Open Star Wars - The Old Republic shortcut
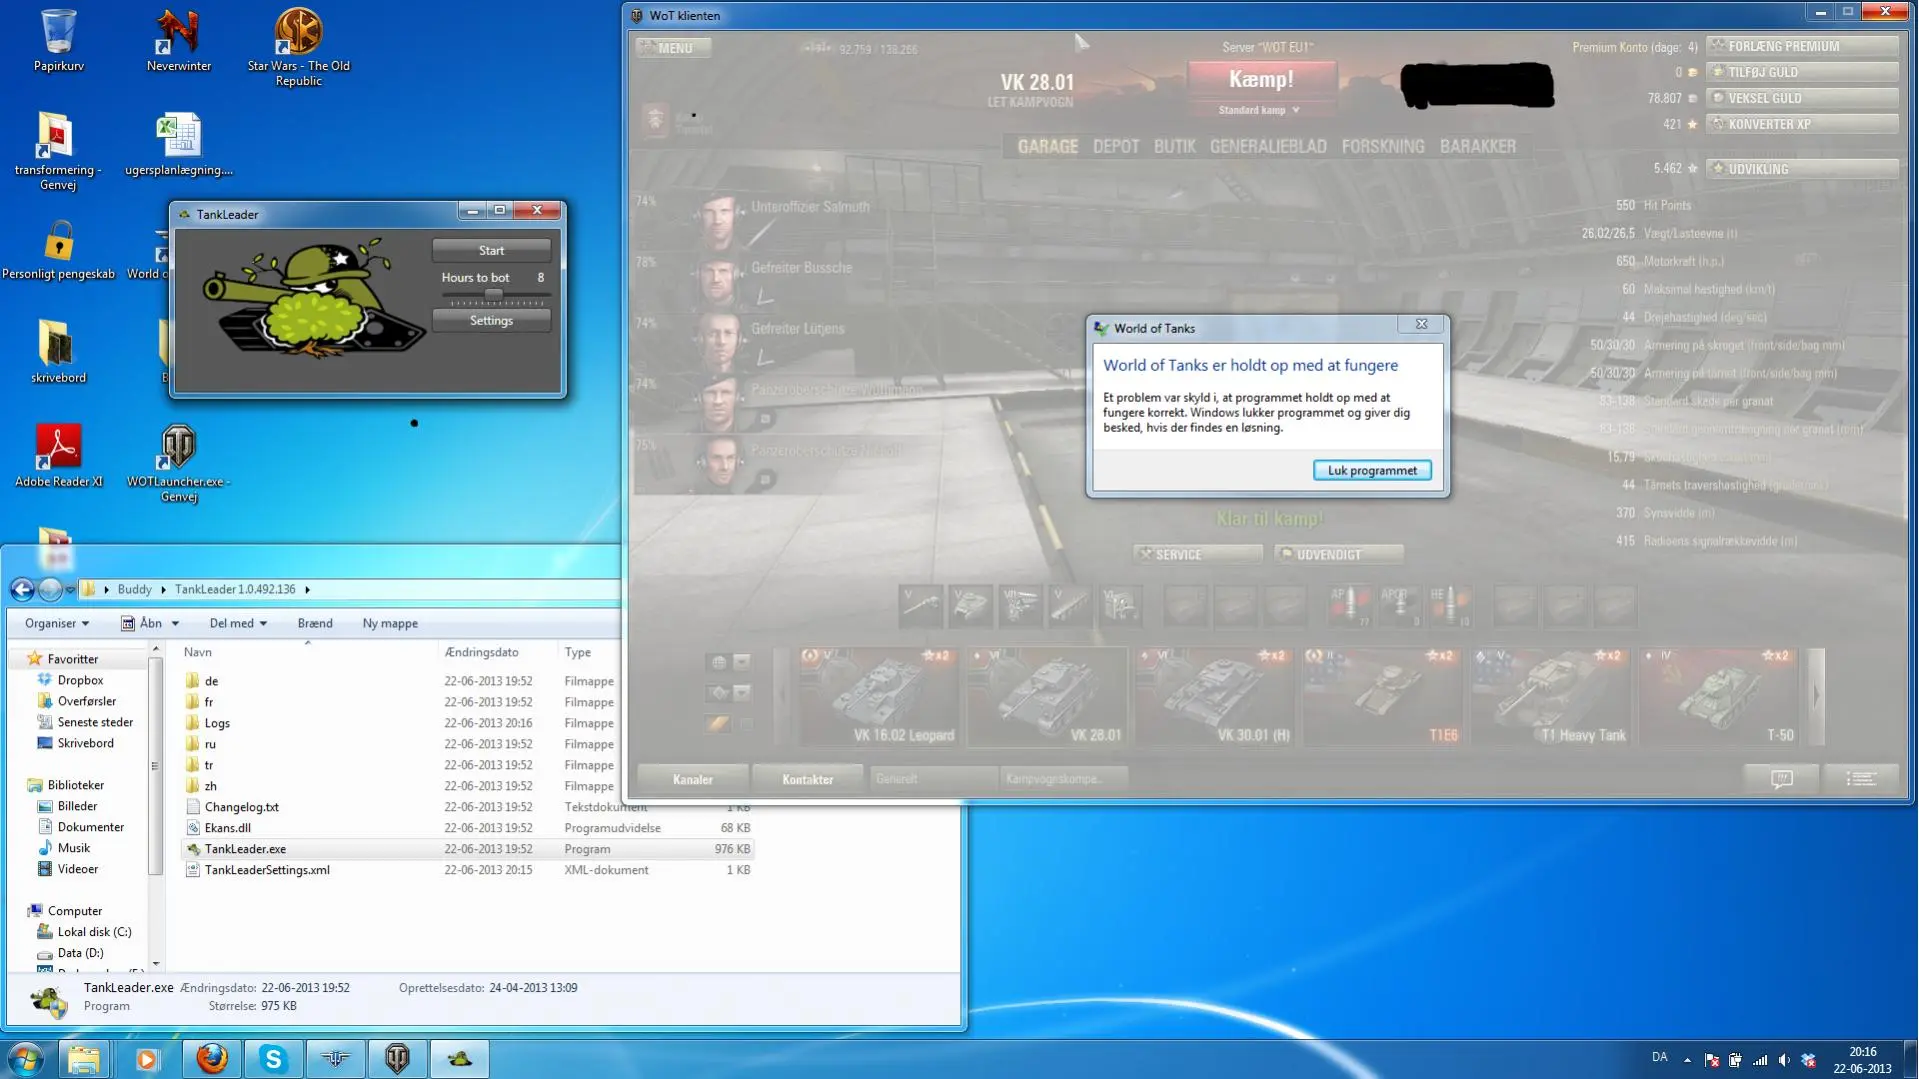1919x1079 pixels. [298, 47]
